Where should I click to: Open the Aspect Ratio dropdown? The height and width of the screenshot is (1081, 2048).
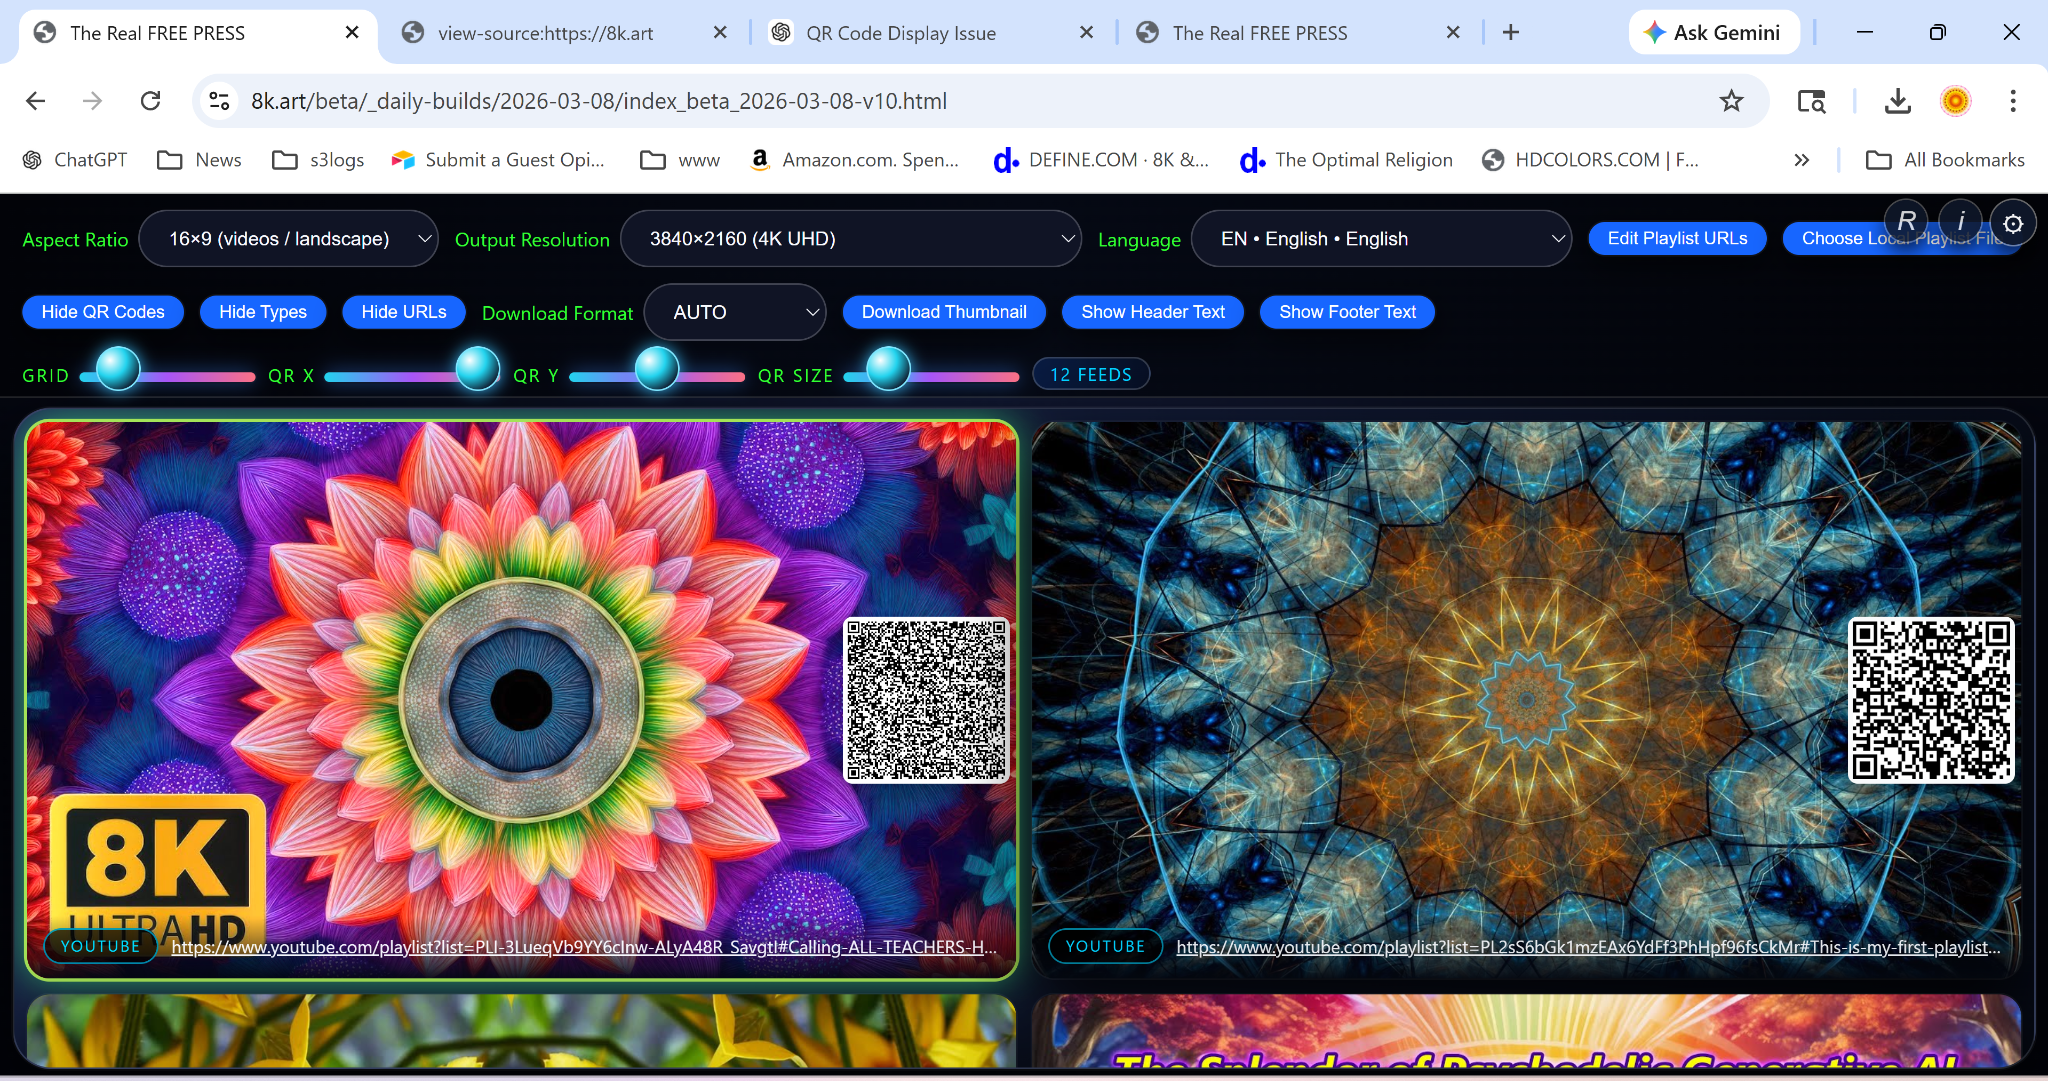click(x=288, y=239)
